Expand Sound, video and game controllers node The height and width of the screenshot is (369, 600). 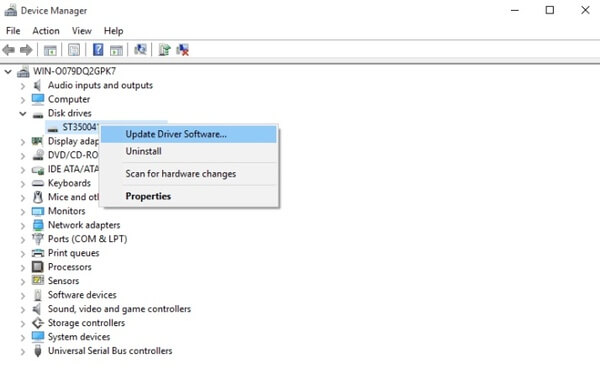(23, 310)
